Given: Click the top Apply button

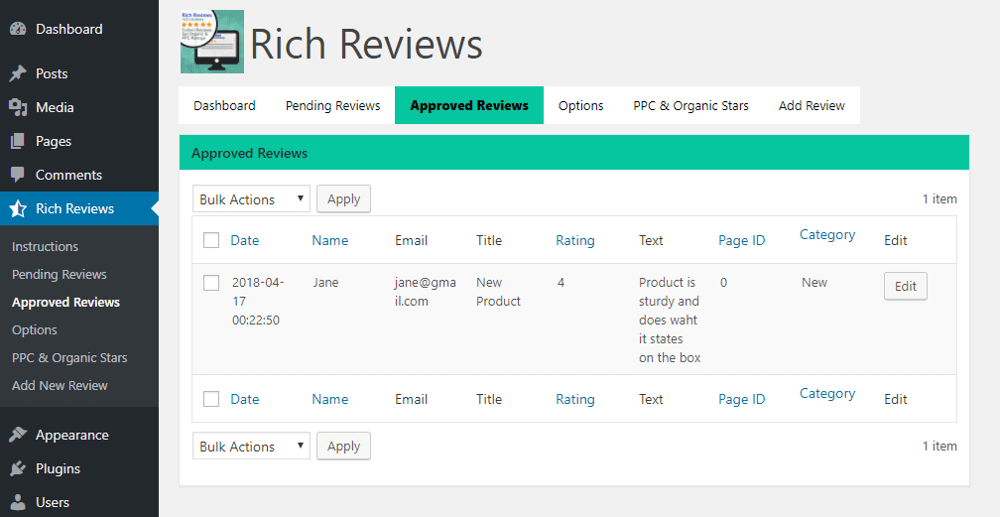Looking at the screenshot, I should [344, 199].
